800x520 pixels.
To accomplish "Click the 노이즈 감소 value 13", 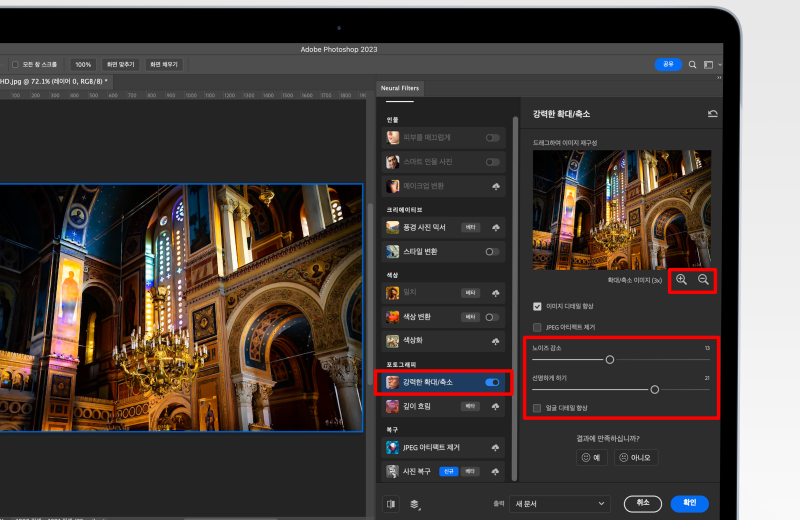I will click(x=707, y=348).
